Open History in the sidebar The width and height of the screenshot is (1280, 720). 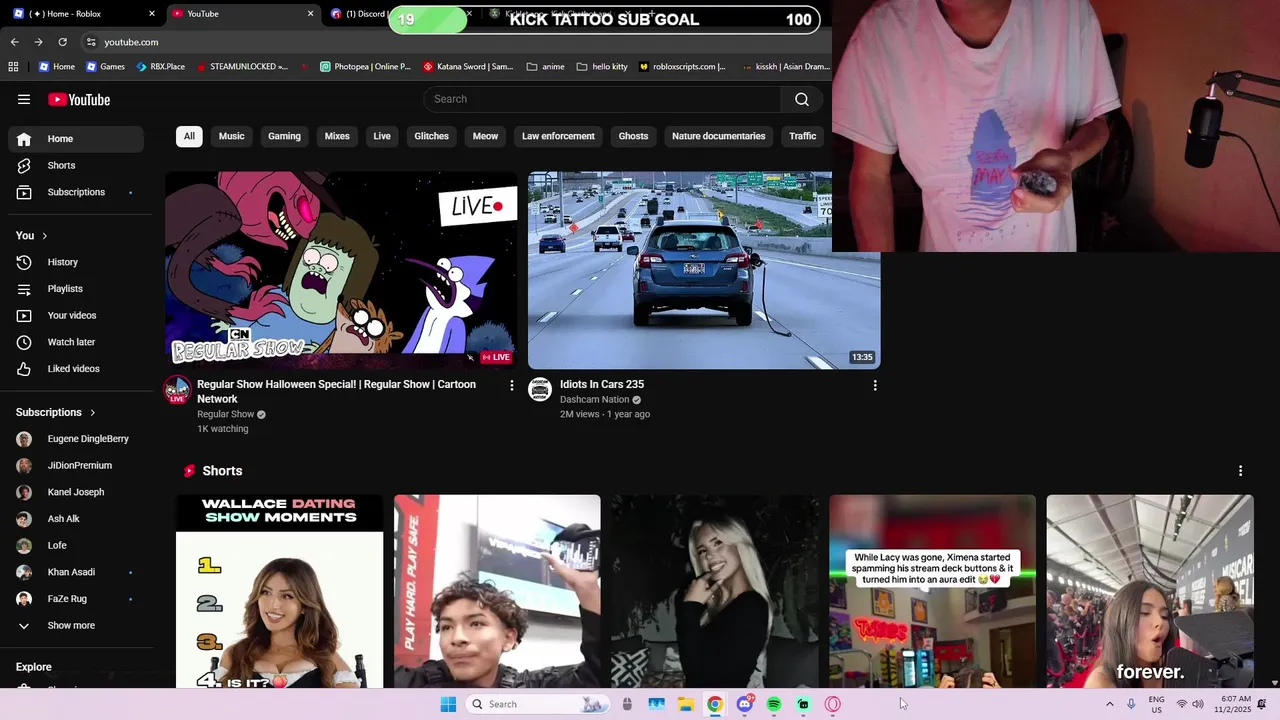coord(76,262)
